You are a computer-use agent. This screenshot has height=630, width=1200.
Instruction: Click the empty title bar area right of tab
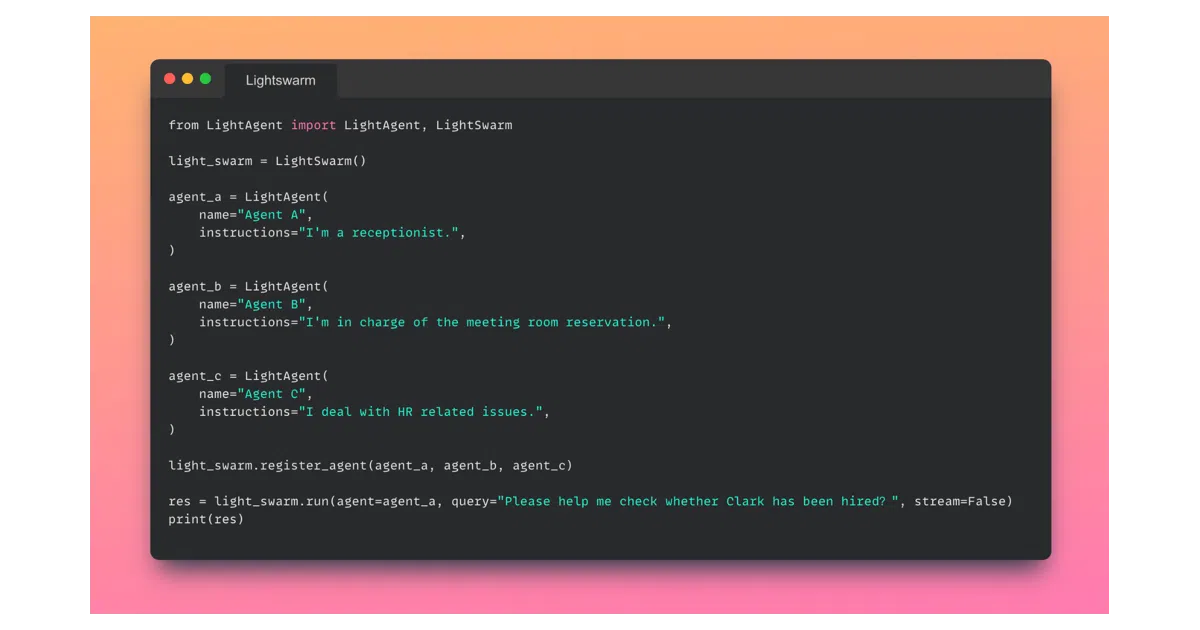(694, 79)
